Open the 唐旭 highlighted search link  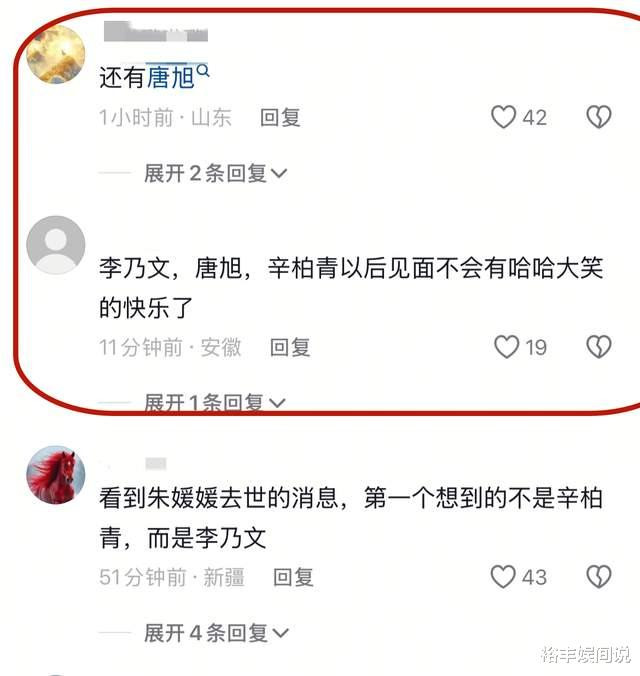coord(171,78)
